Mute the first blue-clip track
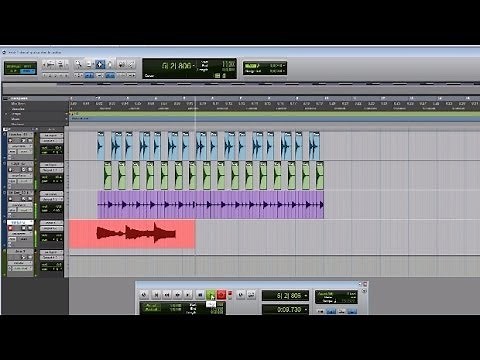The width and height of the screenshot is (480, 360). click(x=30, y=141)
